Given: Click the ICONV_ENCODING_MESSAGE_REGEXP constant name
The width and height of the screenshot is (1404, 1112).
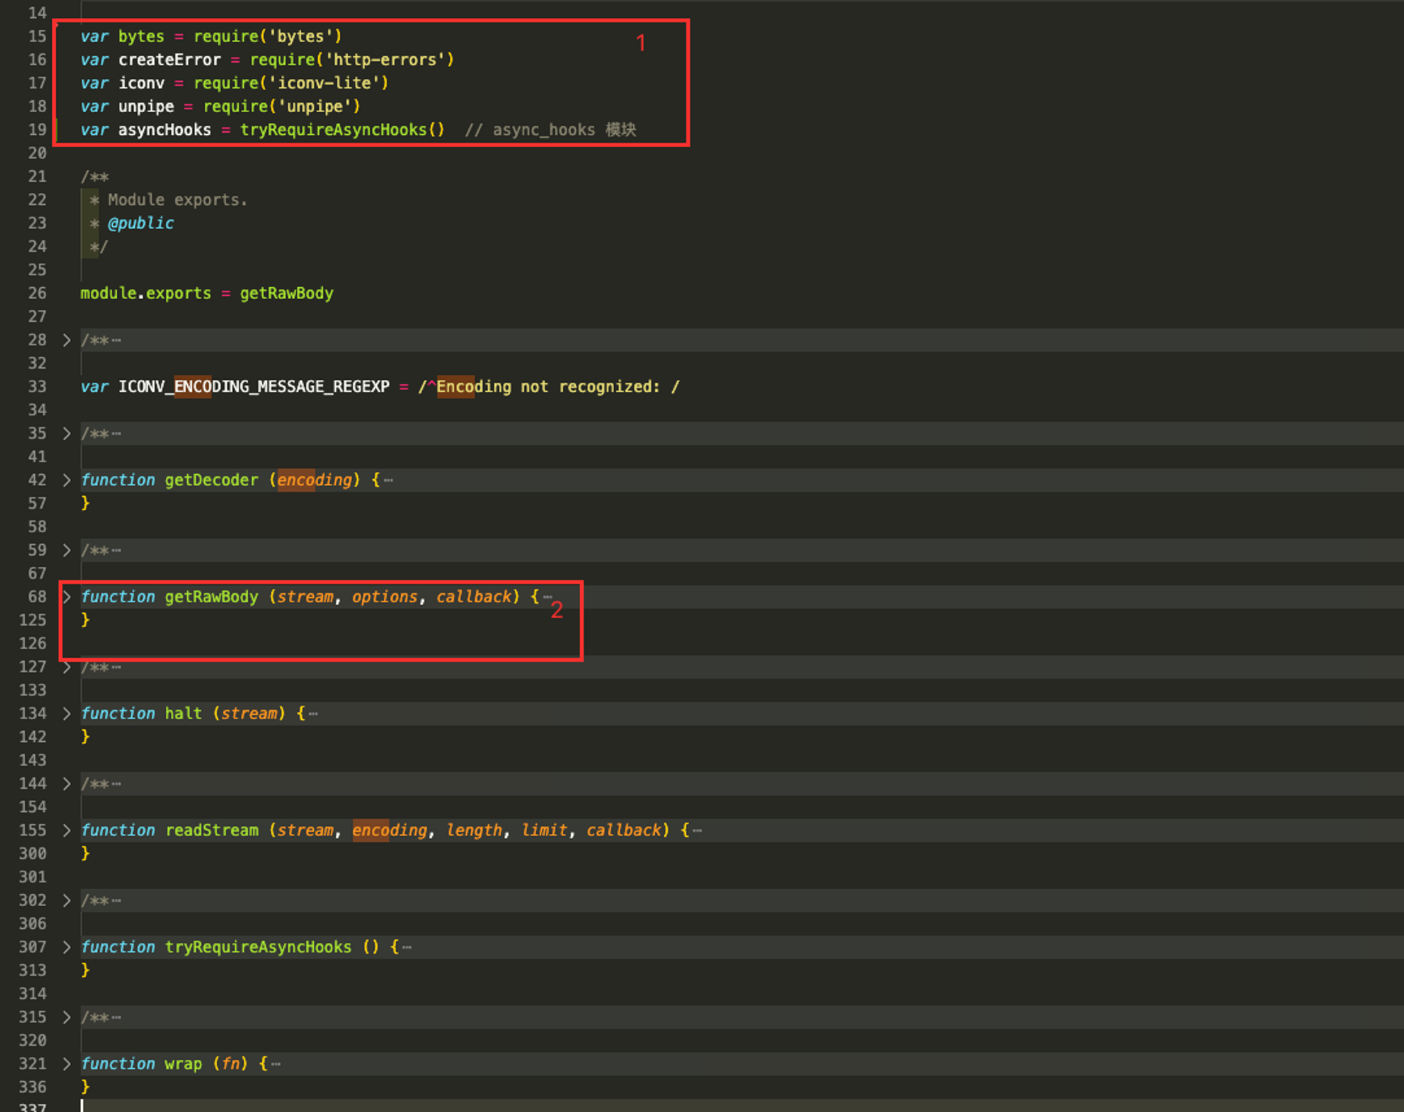Looking at the screenshot, I should point(254,386).
